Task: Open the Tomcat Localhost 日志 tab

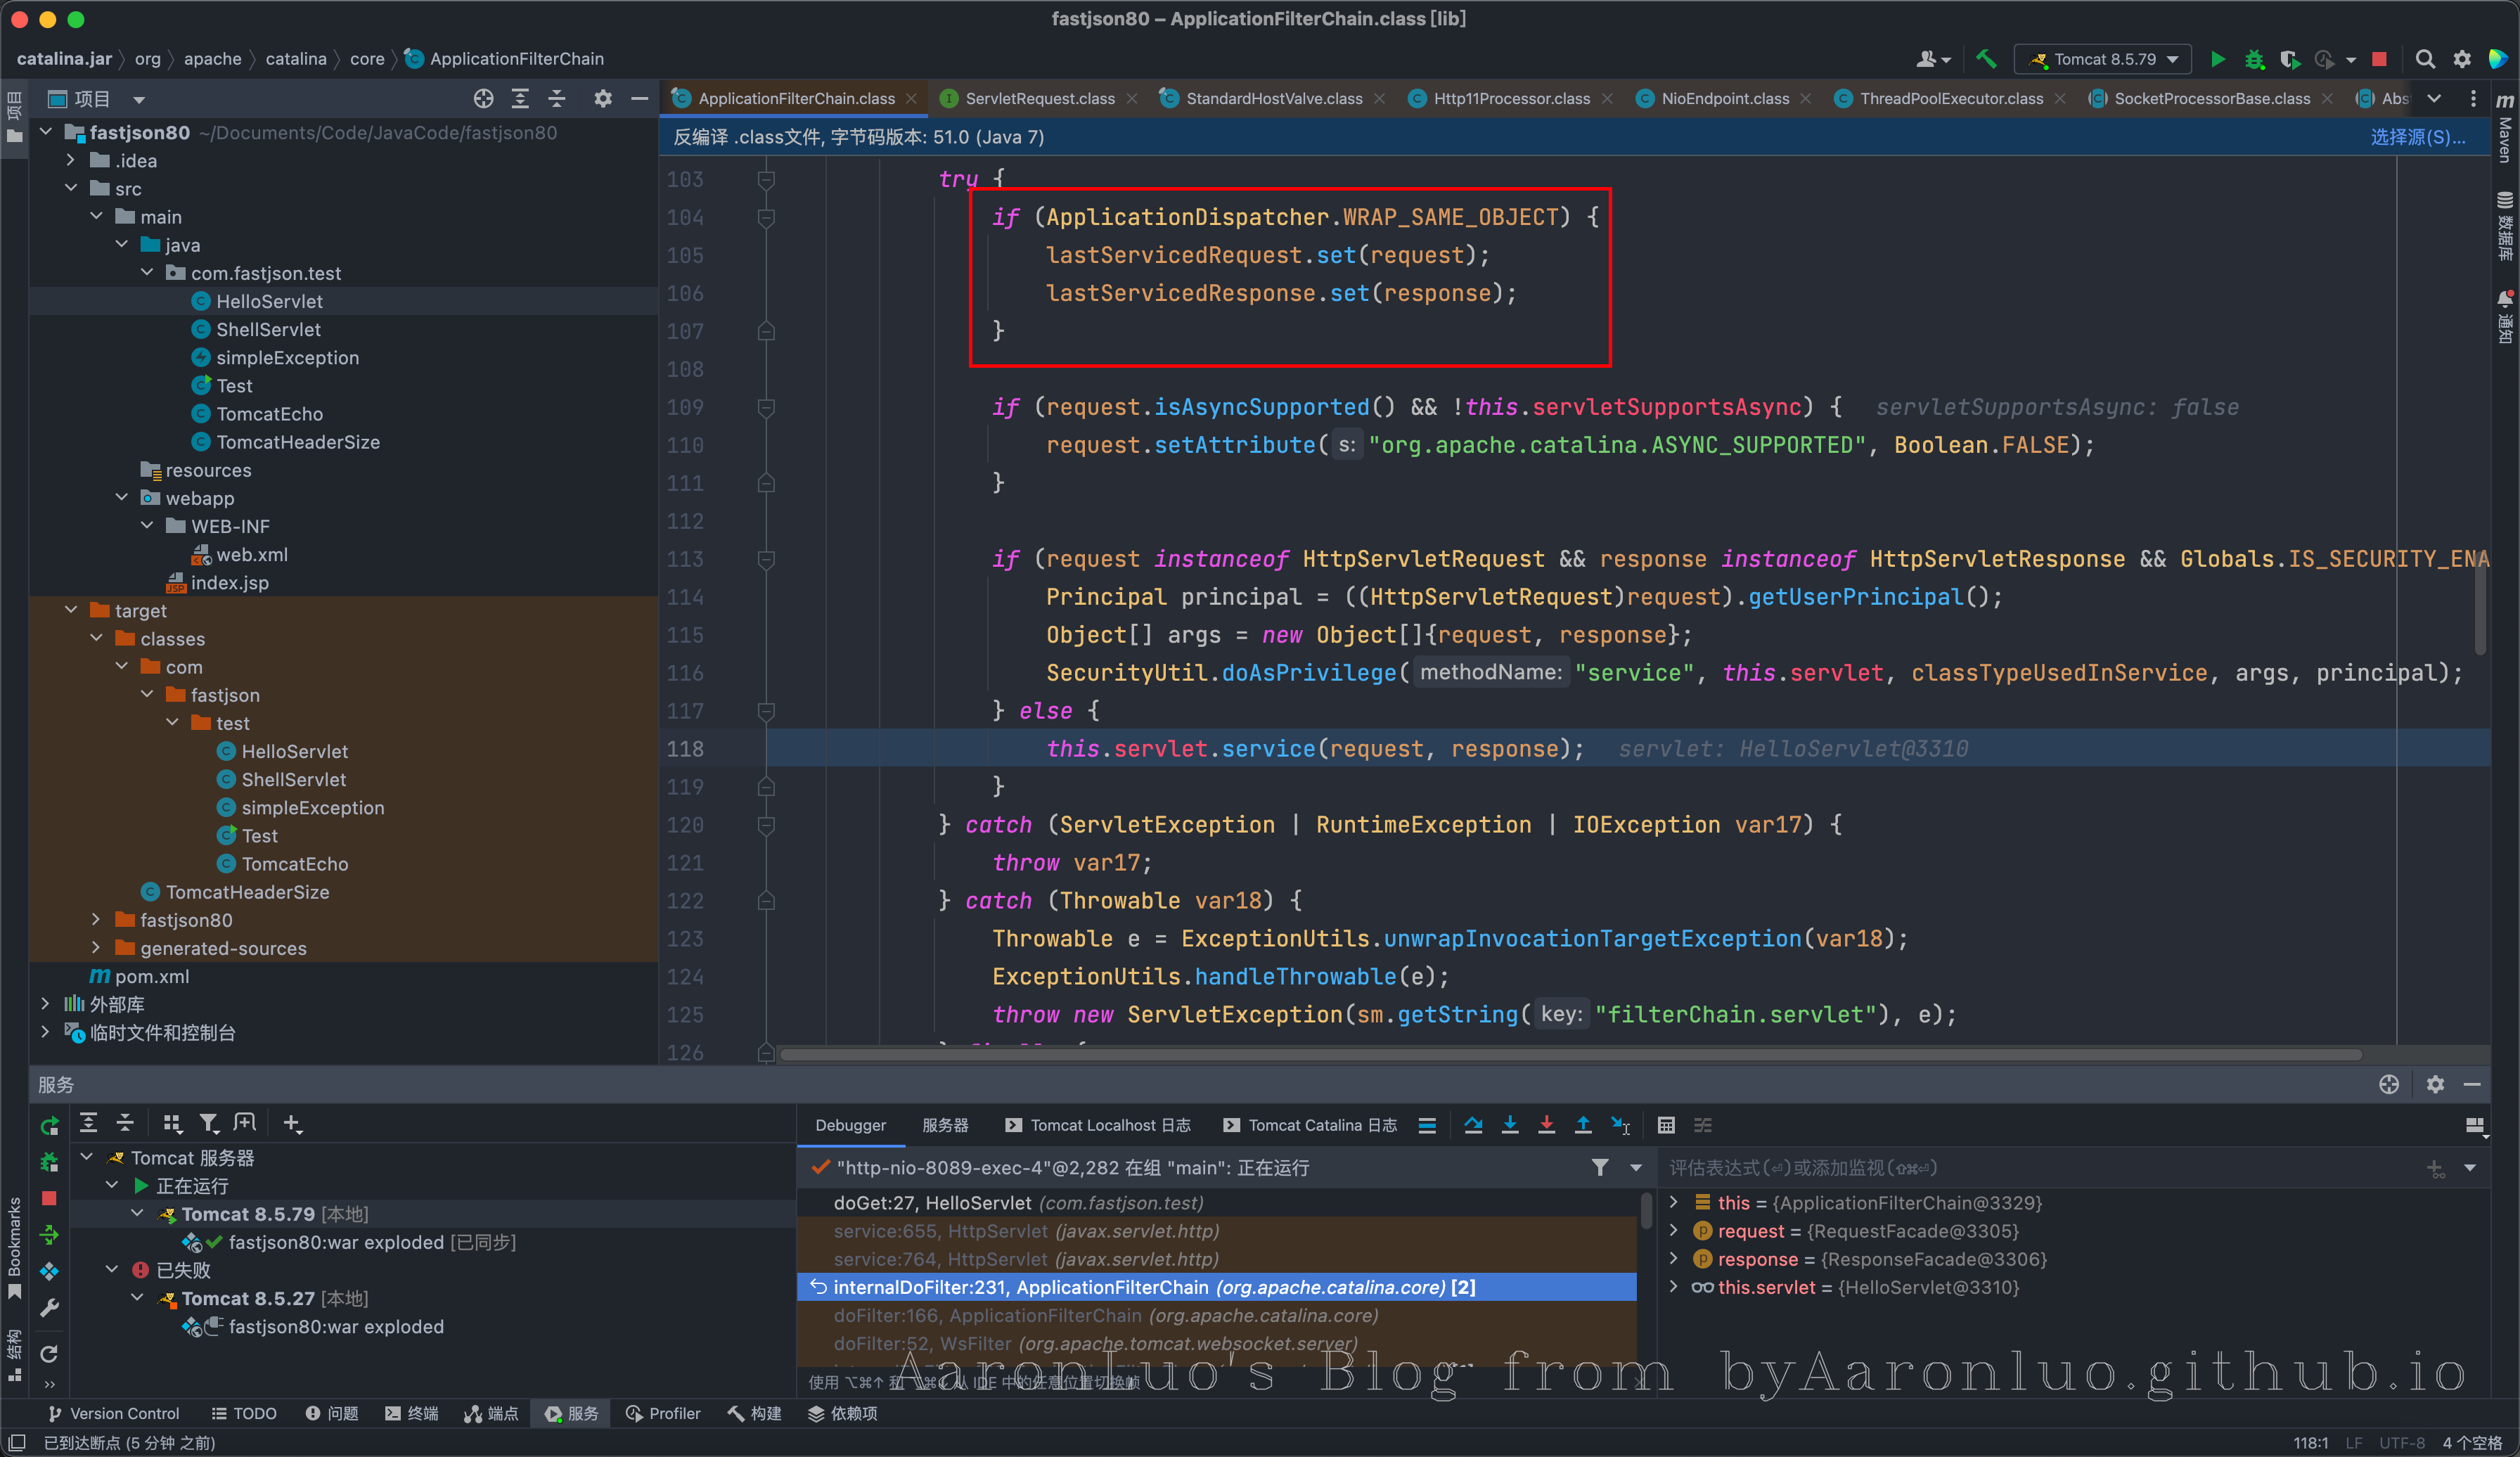Action: (1098, 1125)
